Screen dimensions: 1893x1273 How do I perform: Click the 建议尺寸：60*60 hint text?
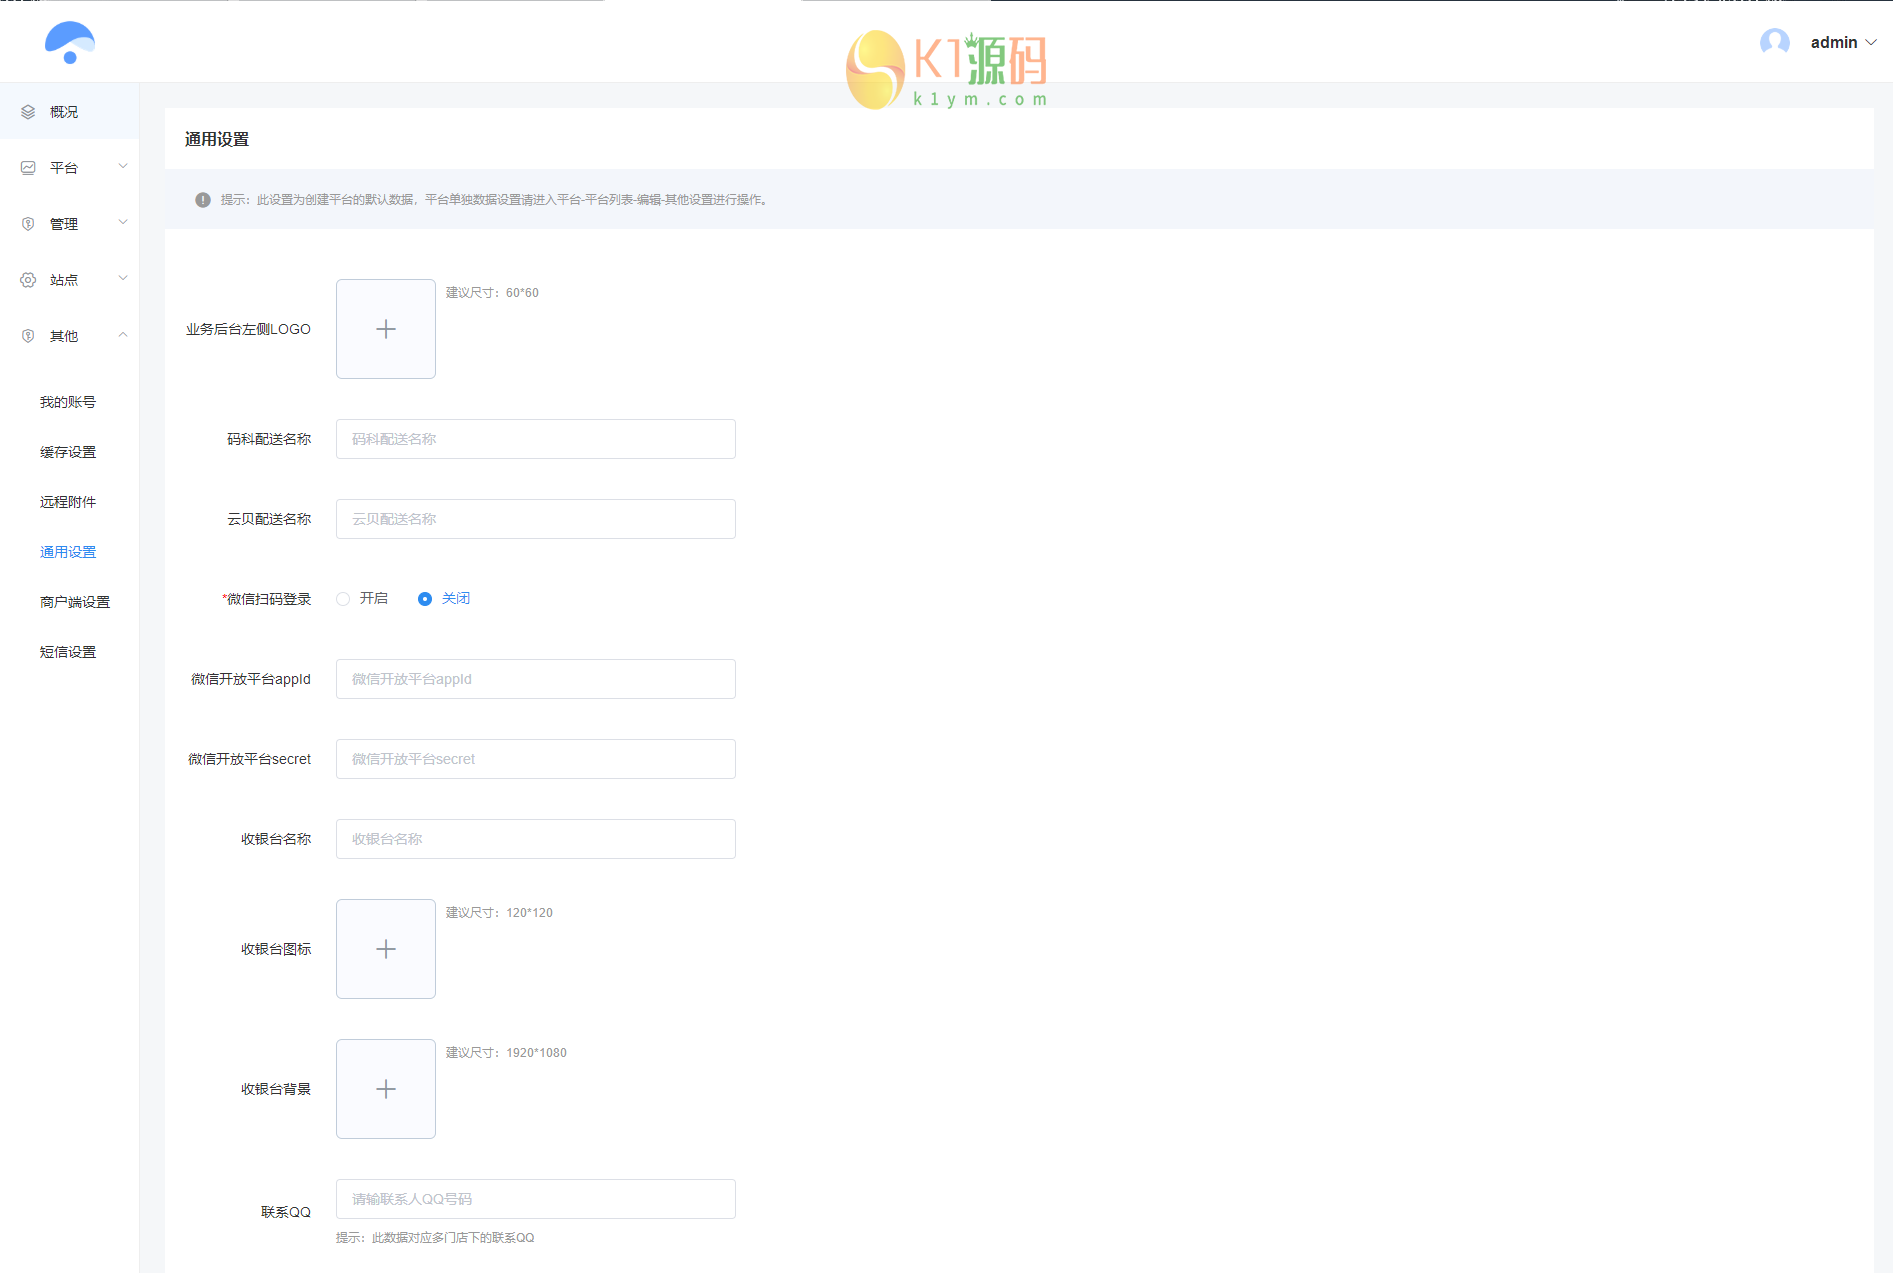coord(492,293)
